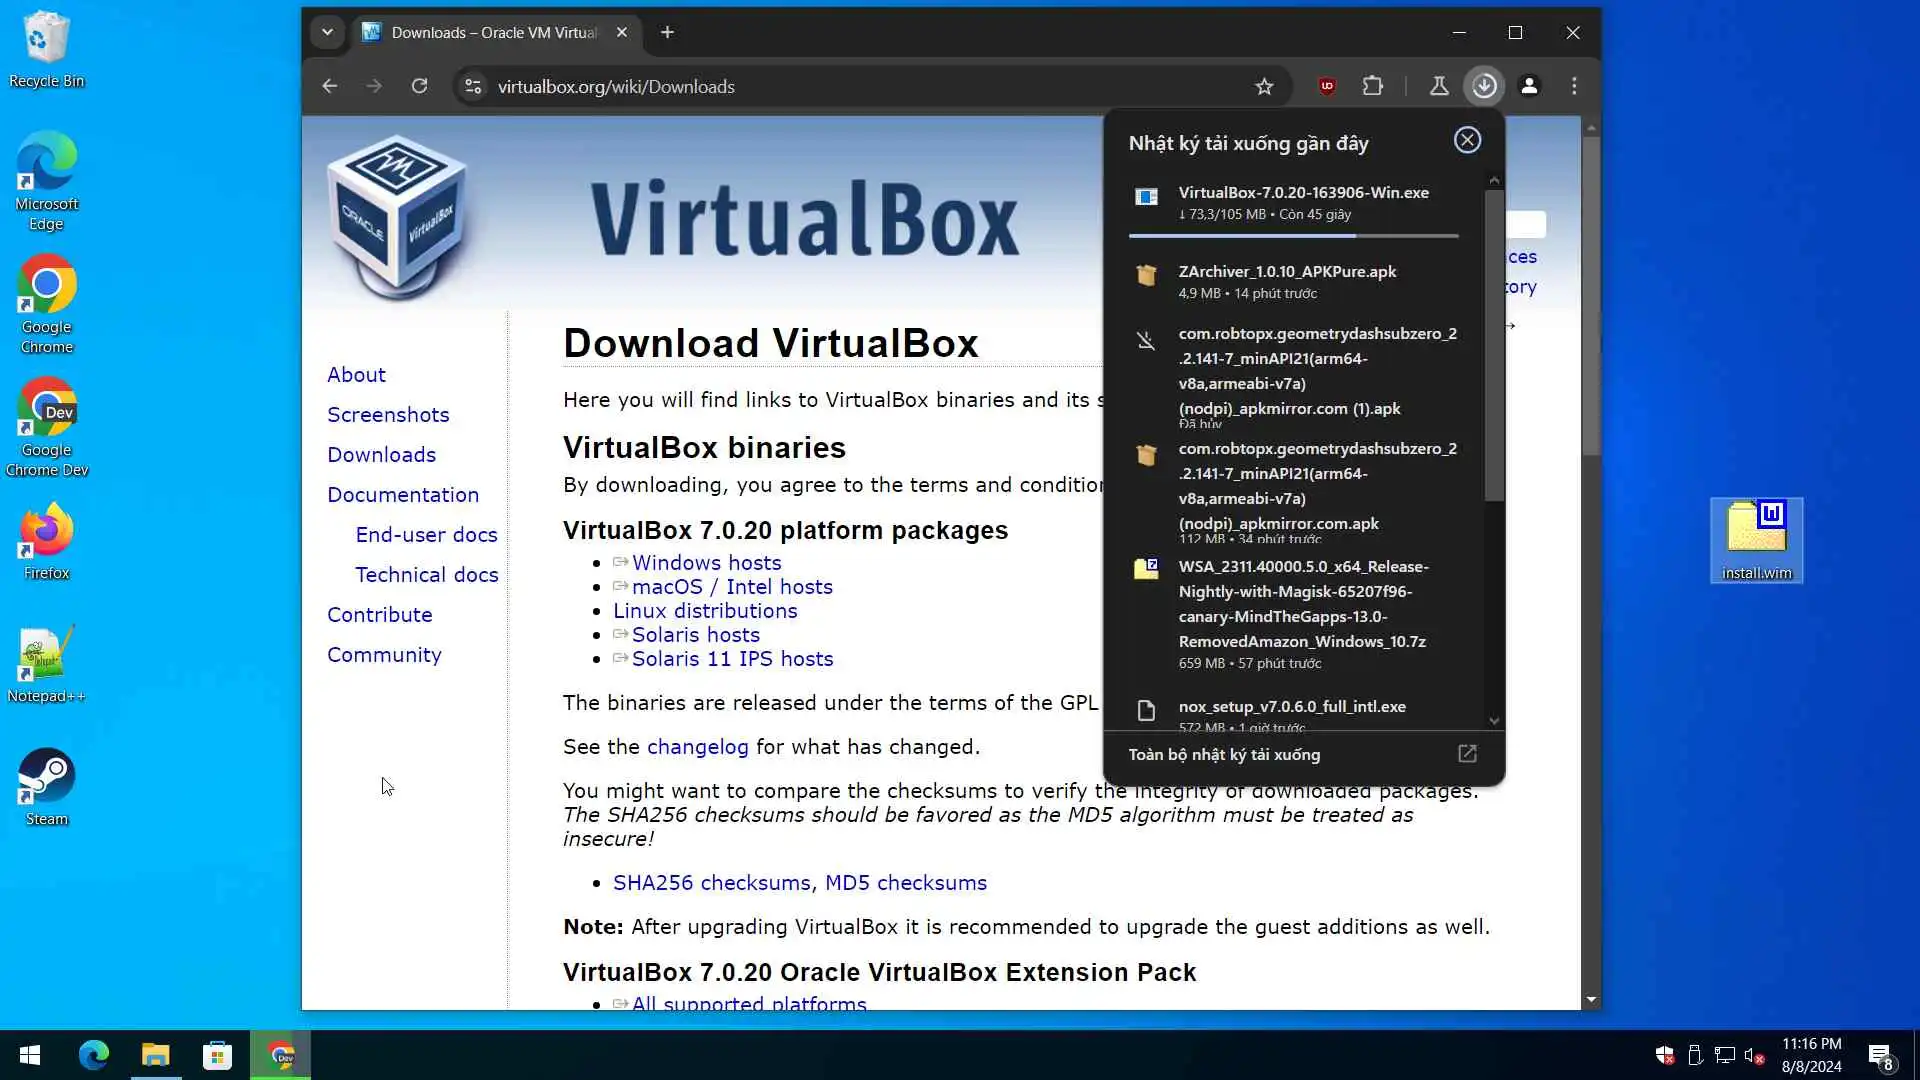This screenshot has width=1920, height=1080.
Task: Open the Chrome profile avatar icon
Action: click(x=1529, y=86)
